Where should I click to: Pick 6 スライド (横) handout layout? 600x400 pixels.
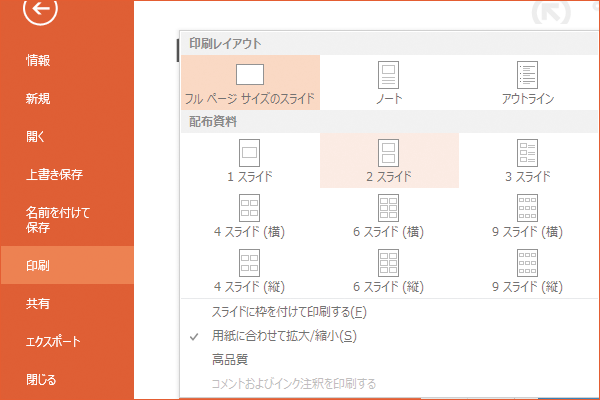tap(389, 216)
